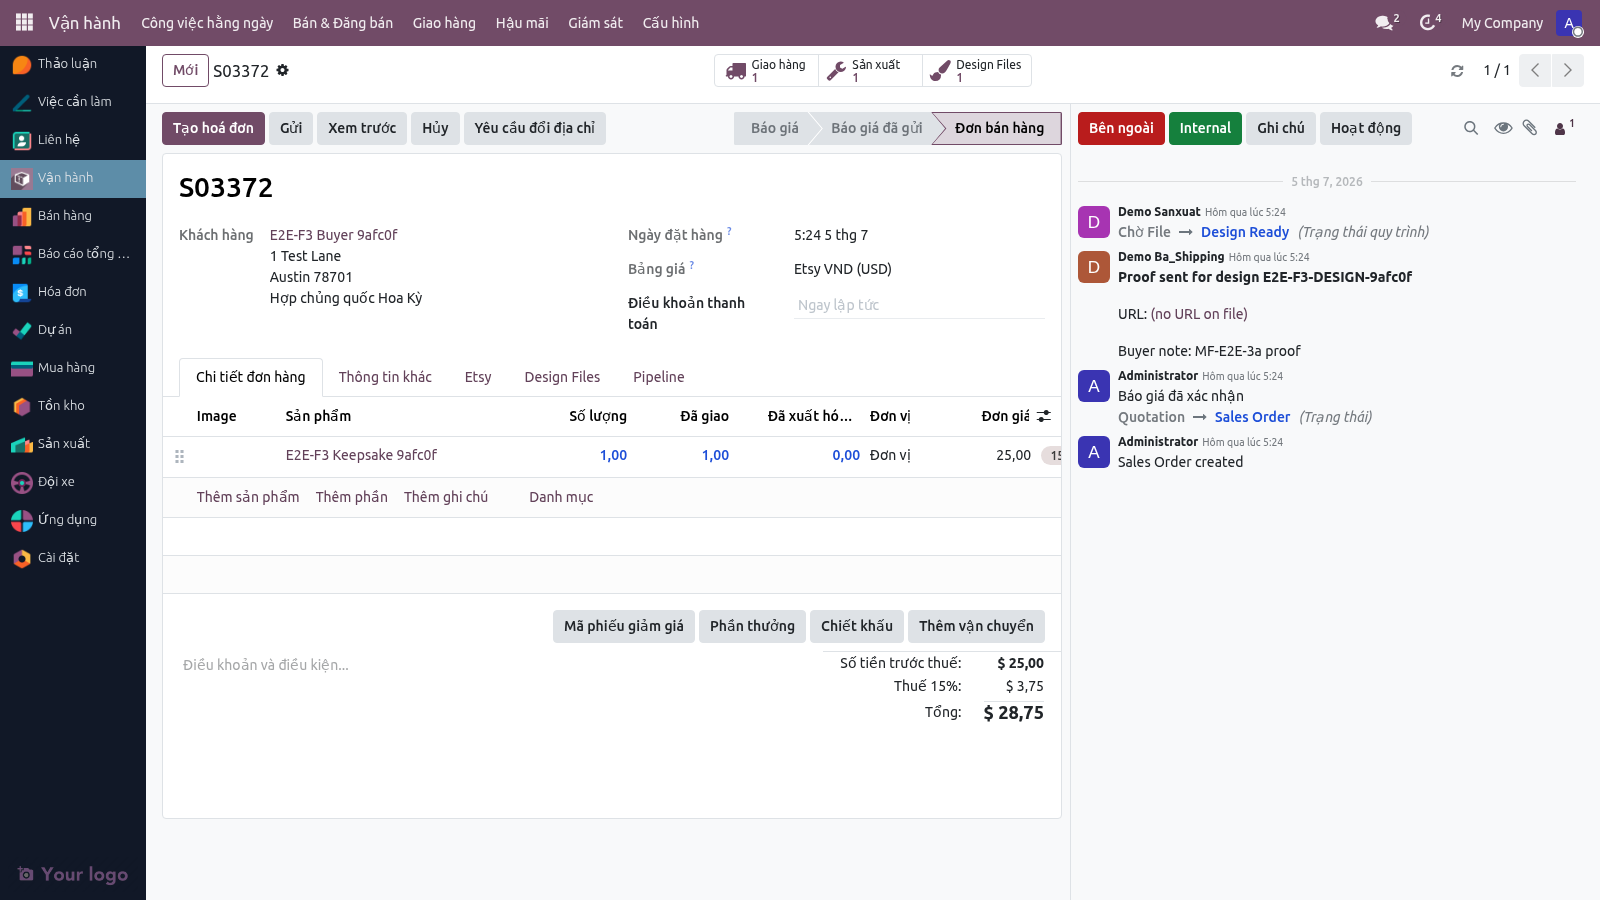Open the Hậu mãi menu
1600x900 pixels.
pyautogui.click(x=522, y=23)
